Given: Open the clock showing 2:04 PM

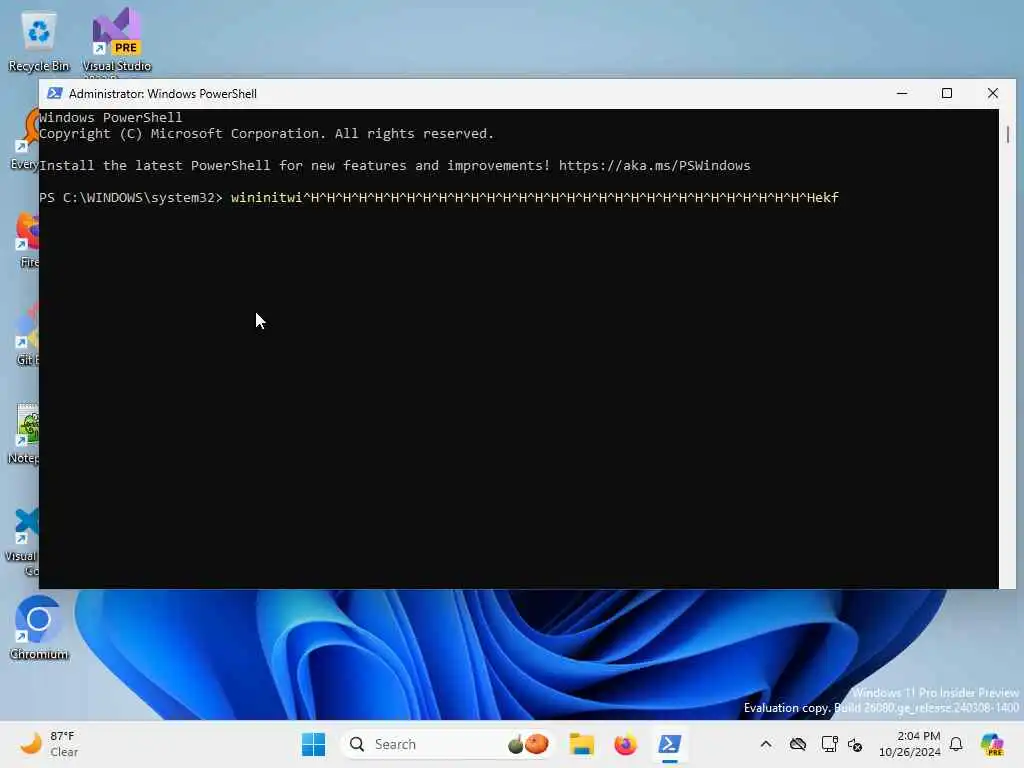Looking at the screenshot, I should click(x=910, y=744).
